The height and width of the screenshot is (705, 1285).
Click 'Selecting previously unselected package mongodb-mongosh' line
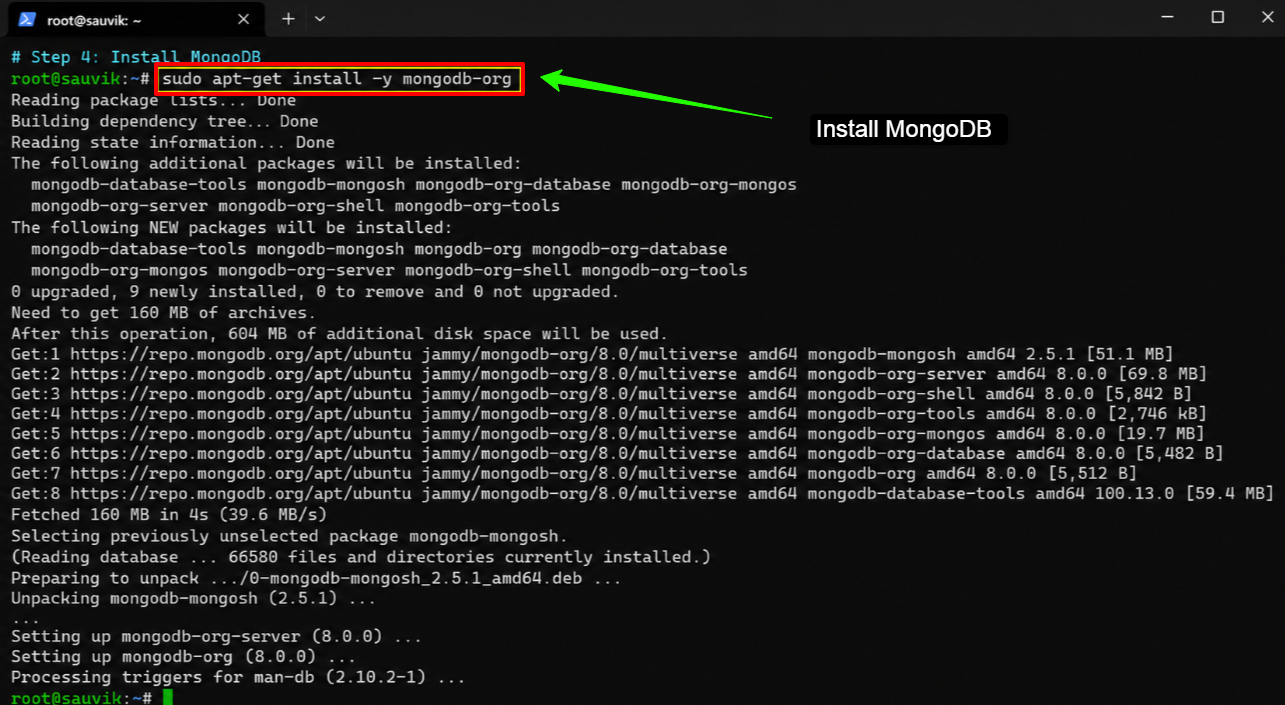point(289,536)
